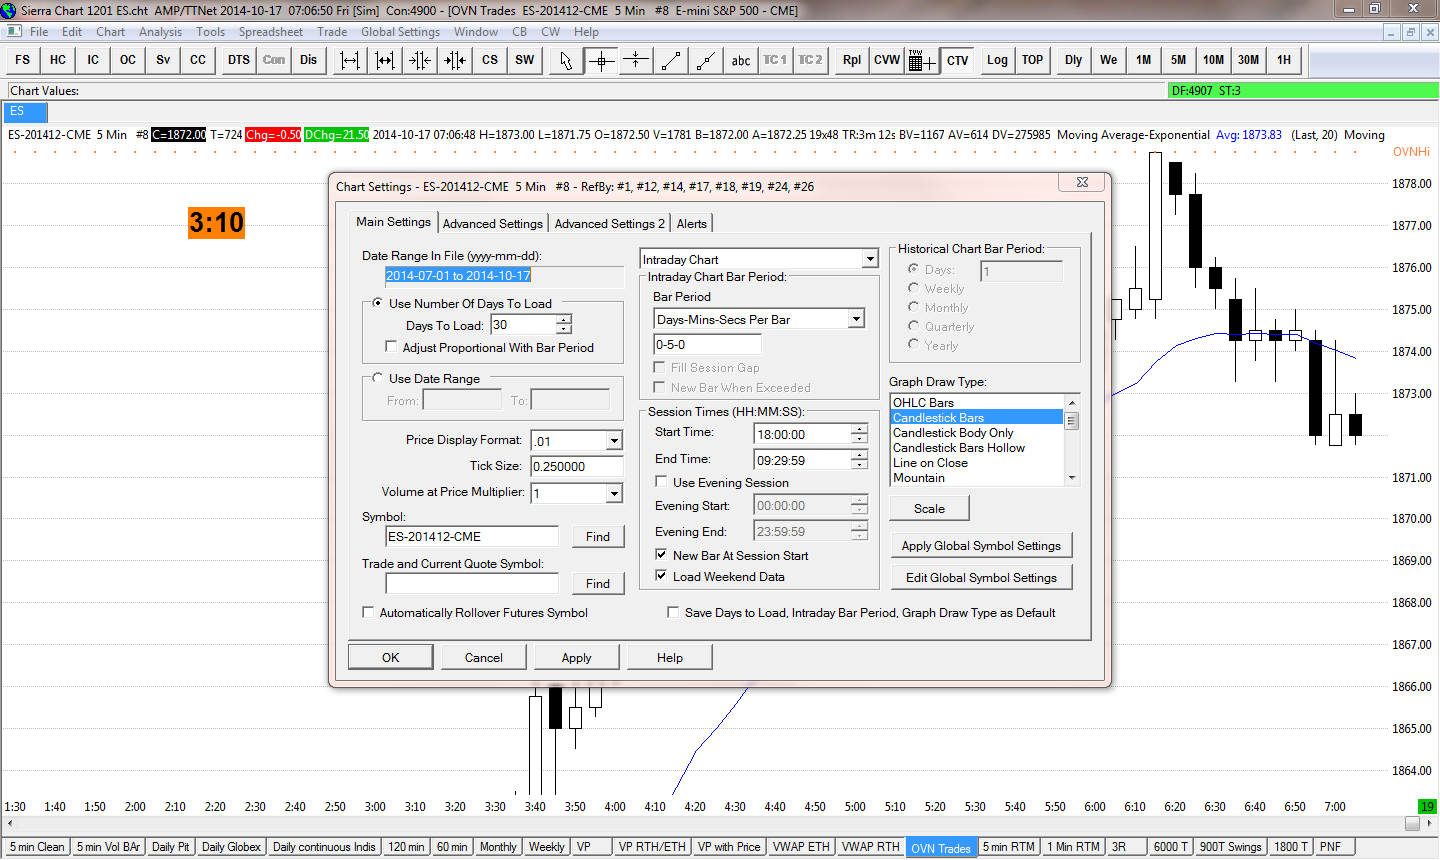Screen dimensions: 1440x860
Task: Click the bold-arrow compress bar spacing icon
Action: pos(455,60)
